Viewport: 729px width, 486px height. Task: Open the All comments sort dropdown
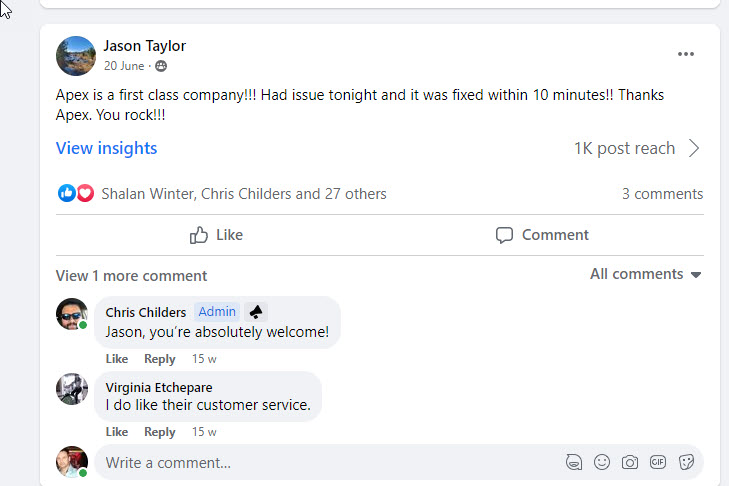click(x=645, y=274)
